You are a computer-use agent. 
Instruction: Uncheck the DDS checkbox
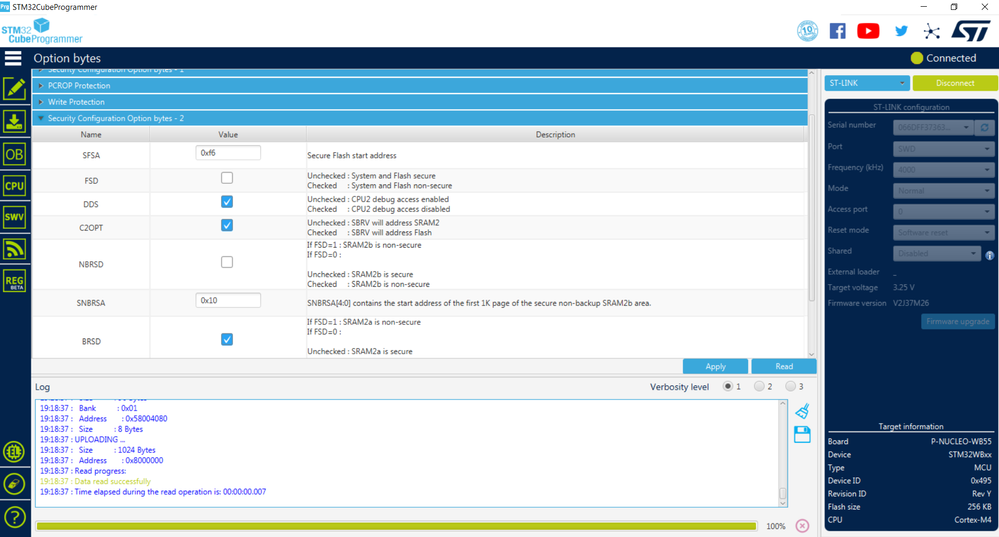point(227,201)
